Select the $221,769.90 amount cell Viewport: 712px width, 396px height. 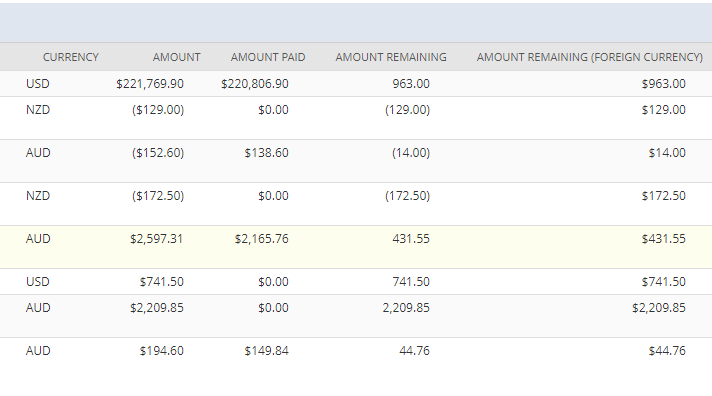coord(150,84)
